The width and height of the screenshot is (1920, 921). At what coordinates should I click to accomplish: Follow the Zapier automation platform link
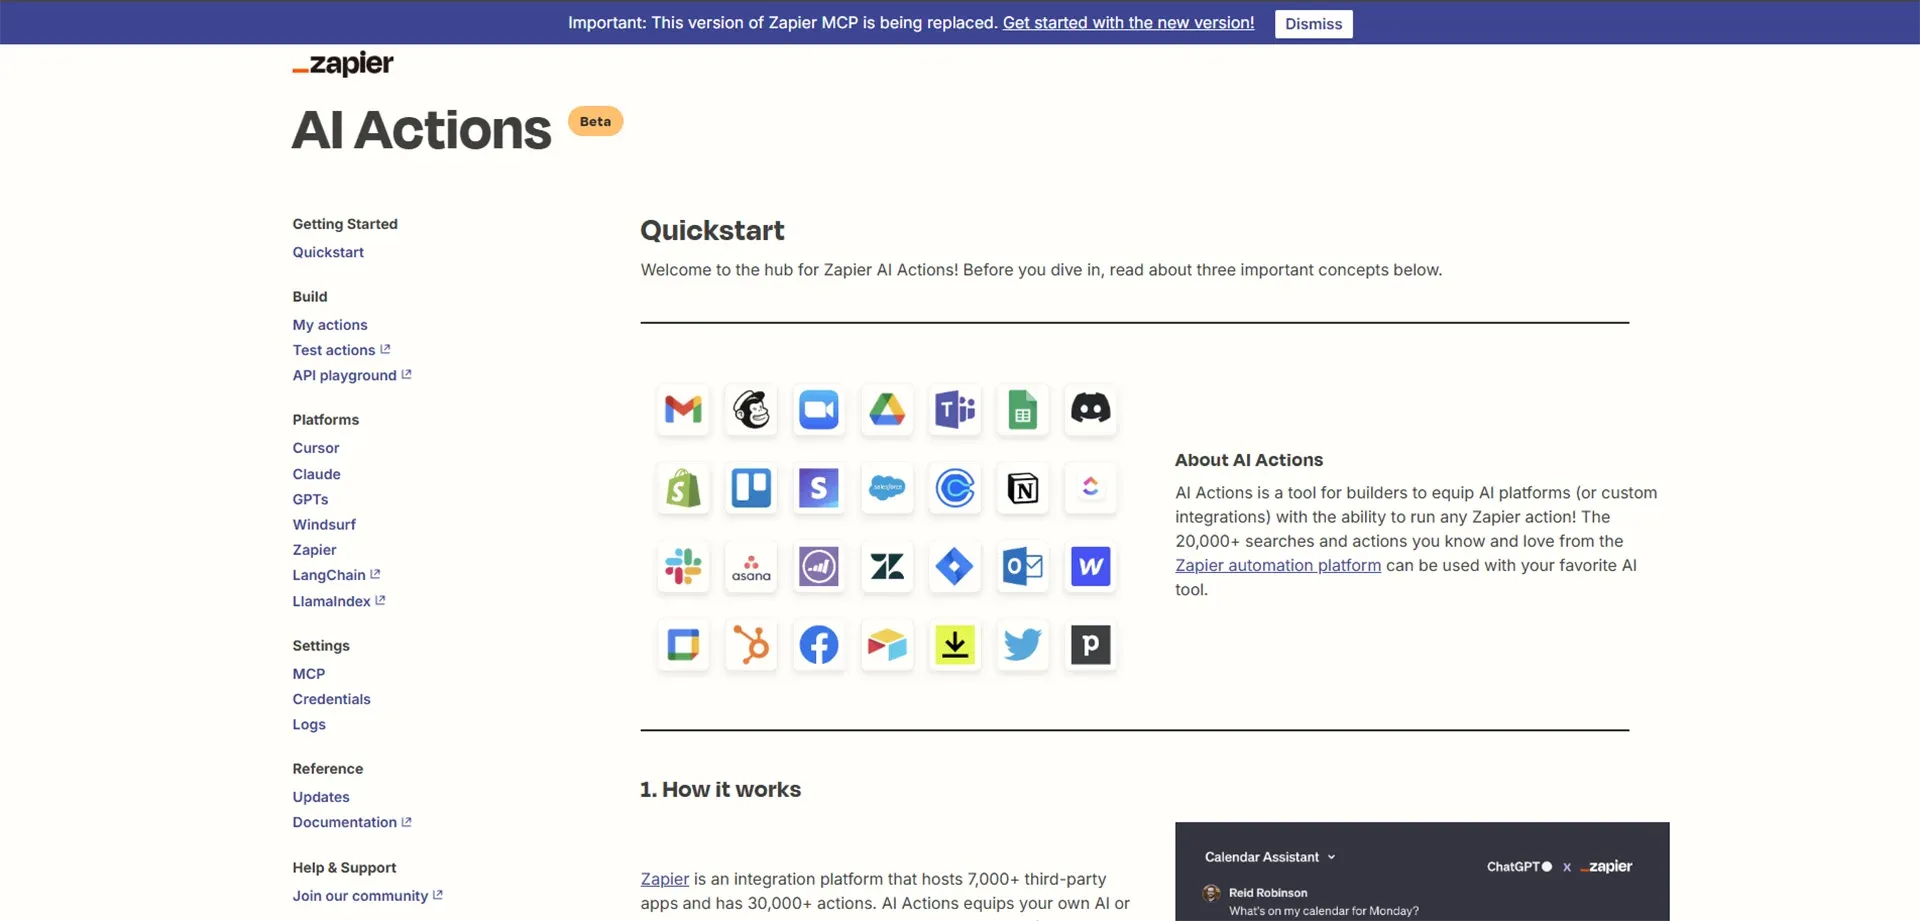pyautogui.click(x=1277, y=565)
